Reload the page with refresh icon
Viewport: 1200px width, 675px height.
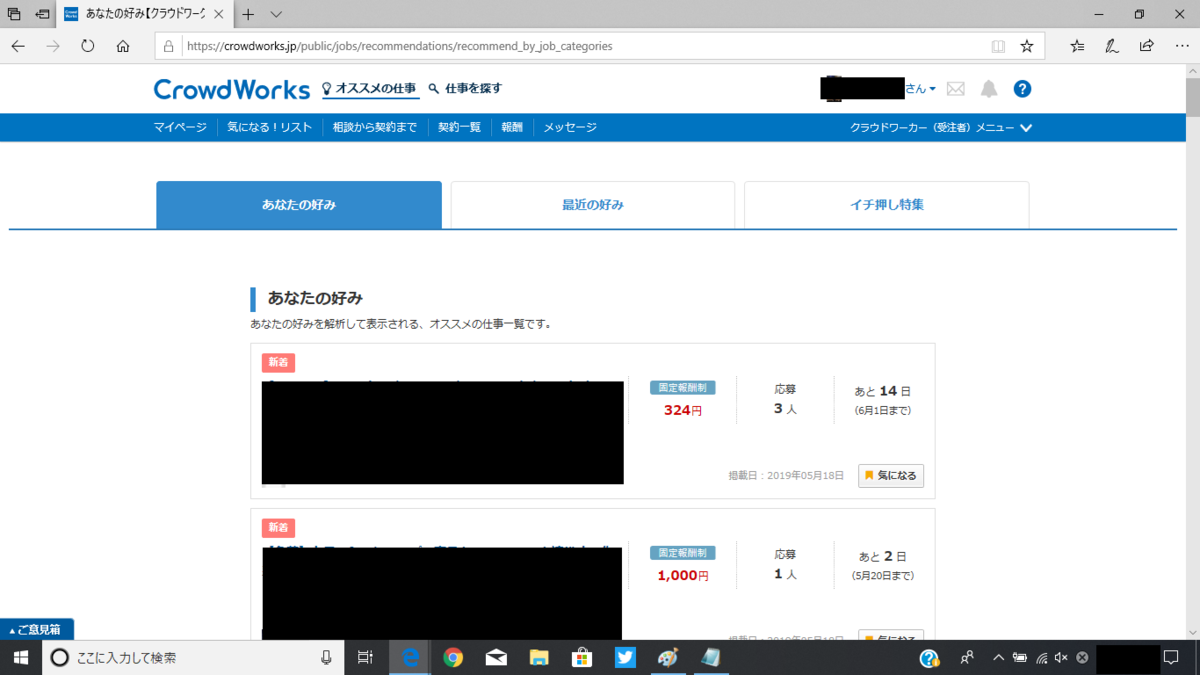point(88,46)
